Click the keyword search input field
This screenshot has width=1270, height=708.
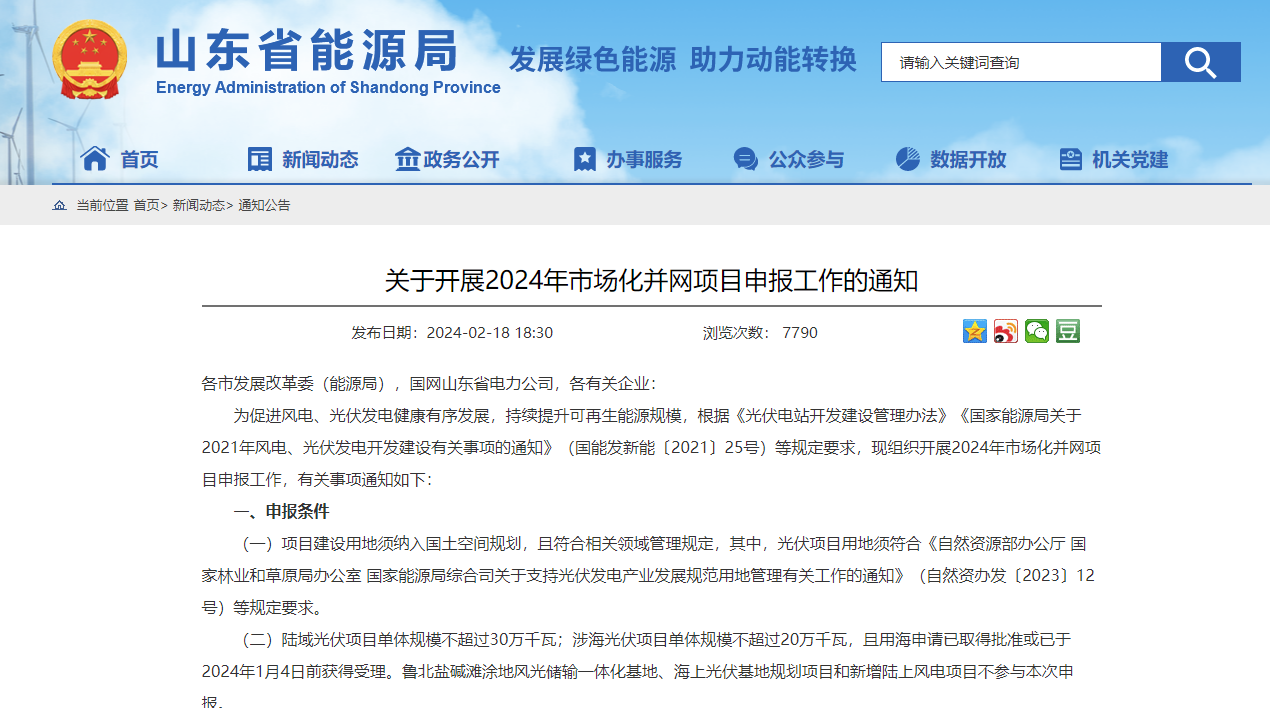[x=1021, y=62]
